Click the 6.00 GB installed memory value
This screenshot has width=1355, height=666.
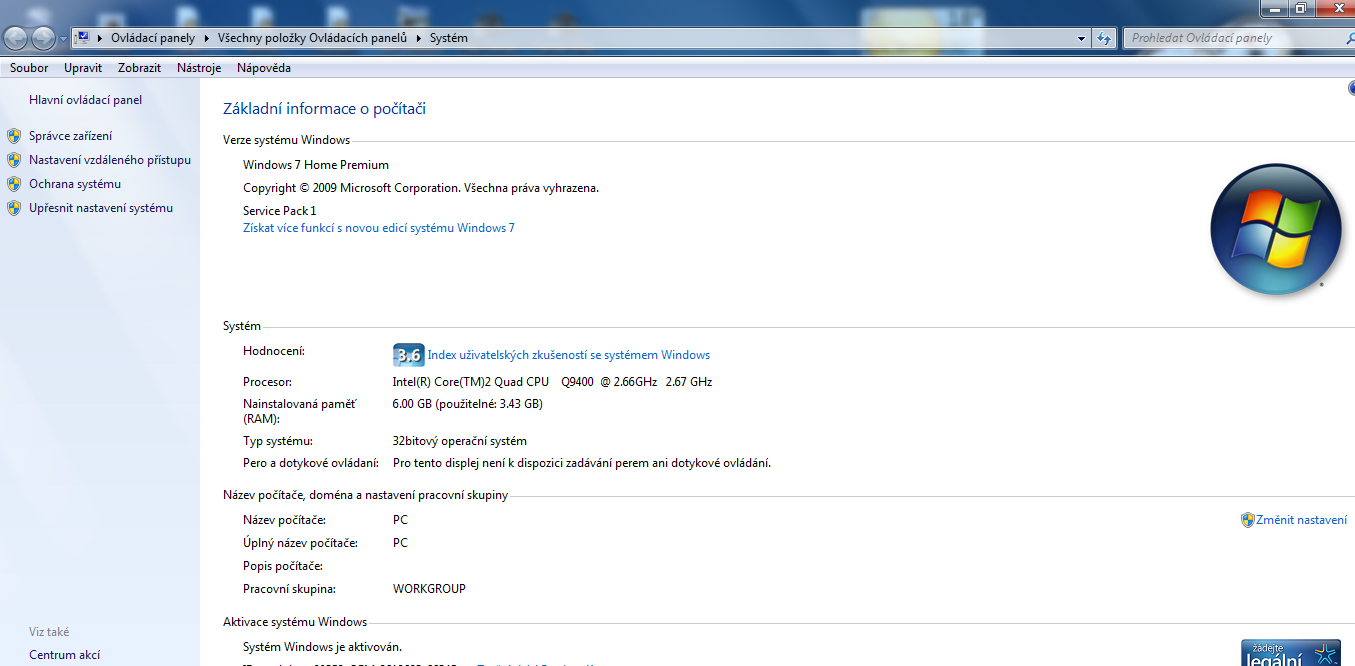click(467, 404)
